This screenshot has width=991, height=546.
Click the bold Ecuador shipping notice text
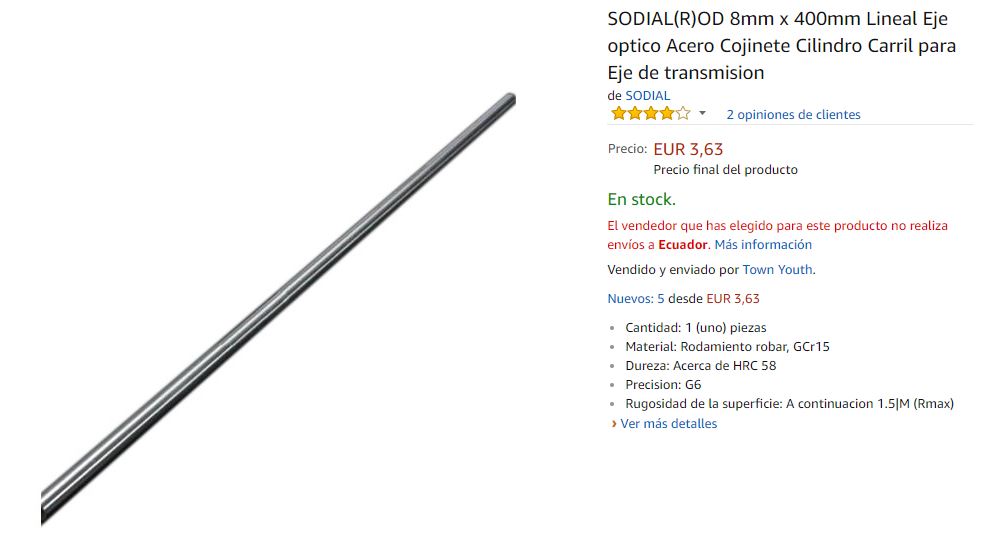coord(683,245)
